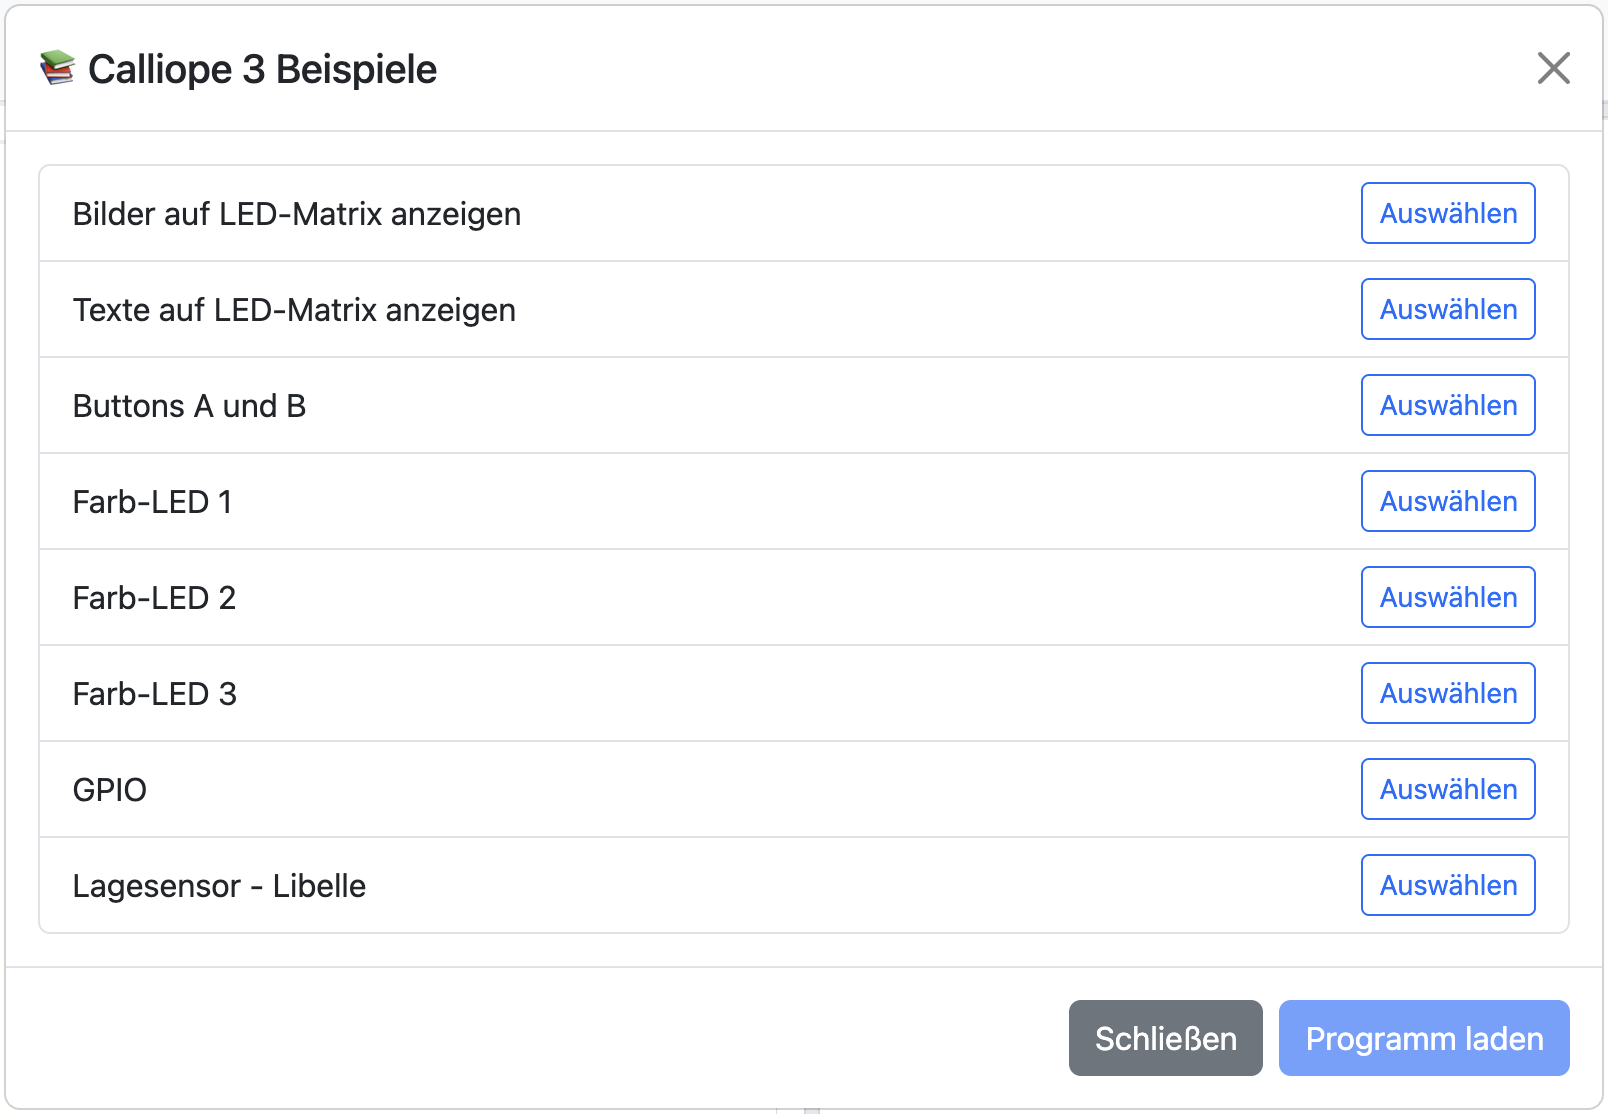This screenshot has width=1608, height=1114.
Task: Click the 'Buttons A und B' row label
Action: (x=188, y=405)
